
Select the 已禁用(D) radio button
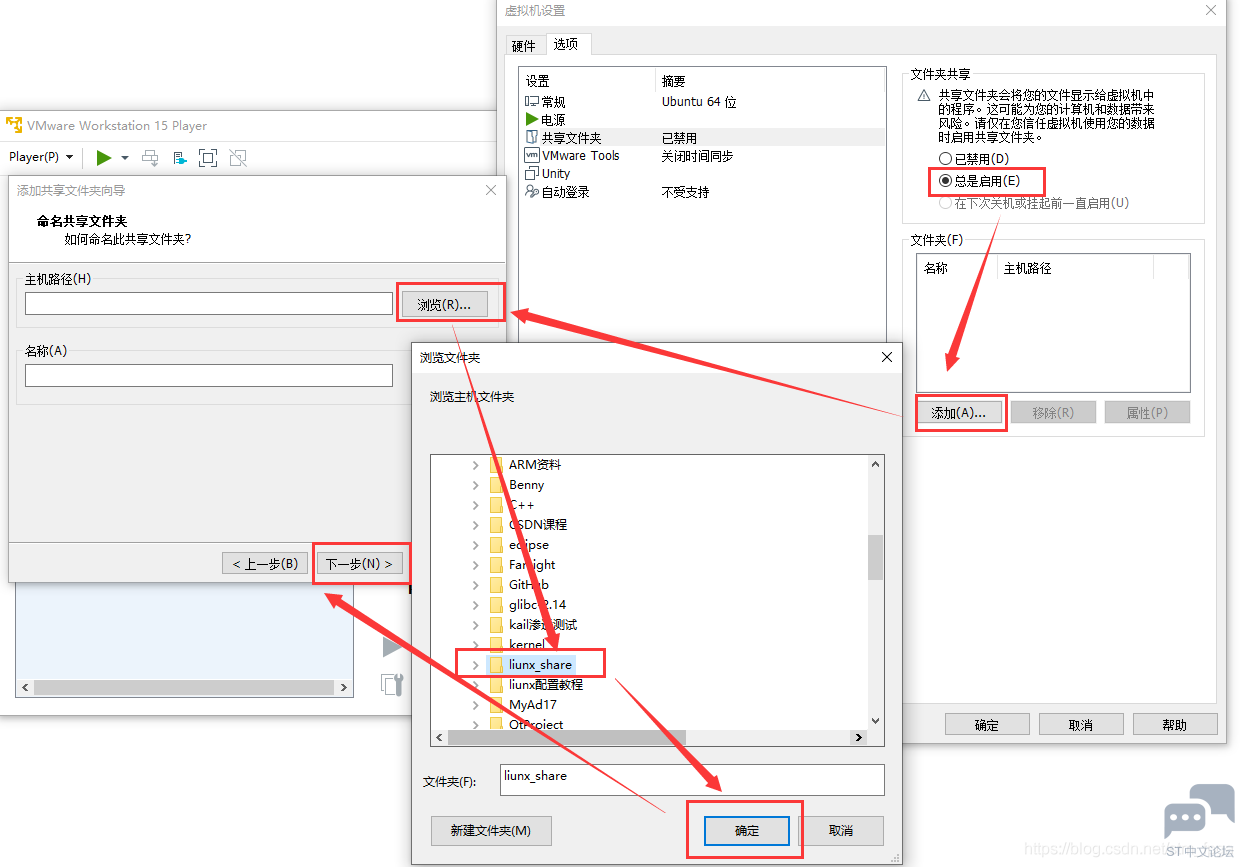(945, 159)
